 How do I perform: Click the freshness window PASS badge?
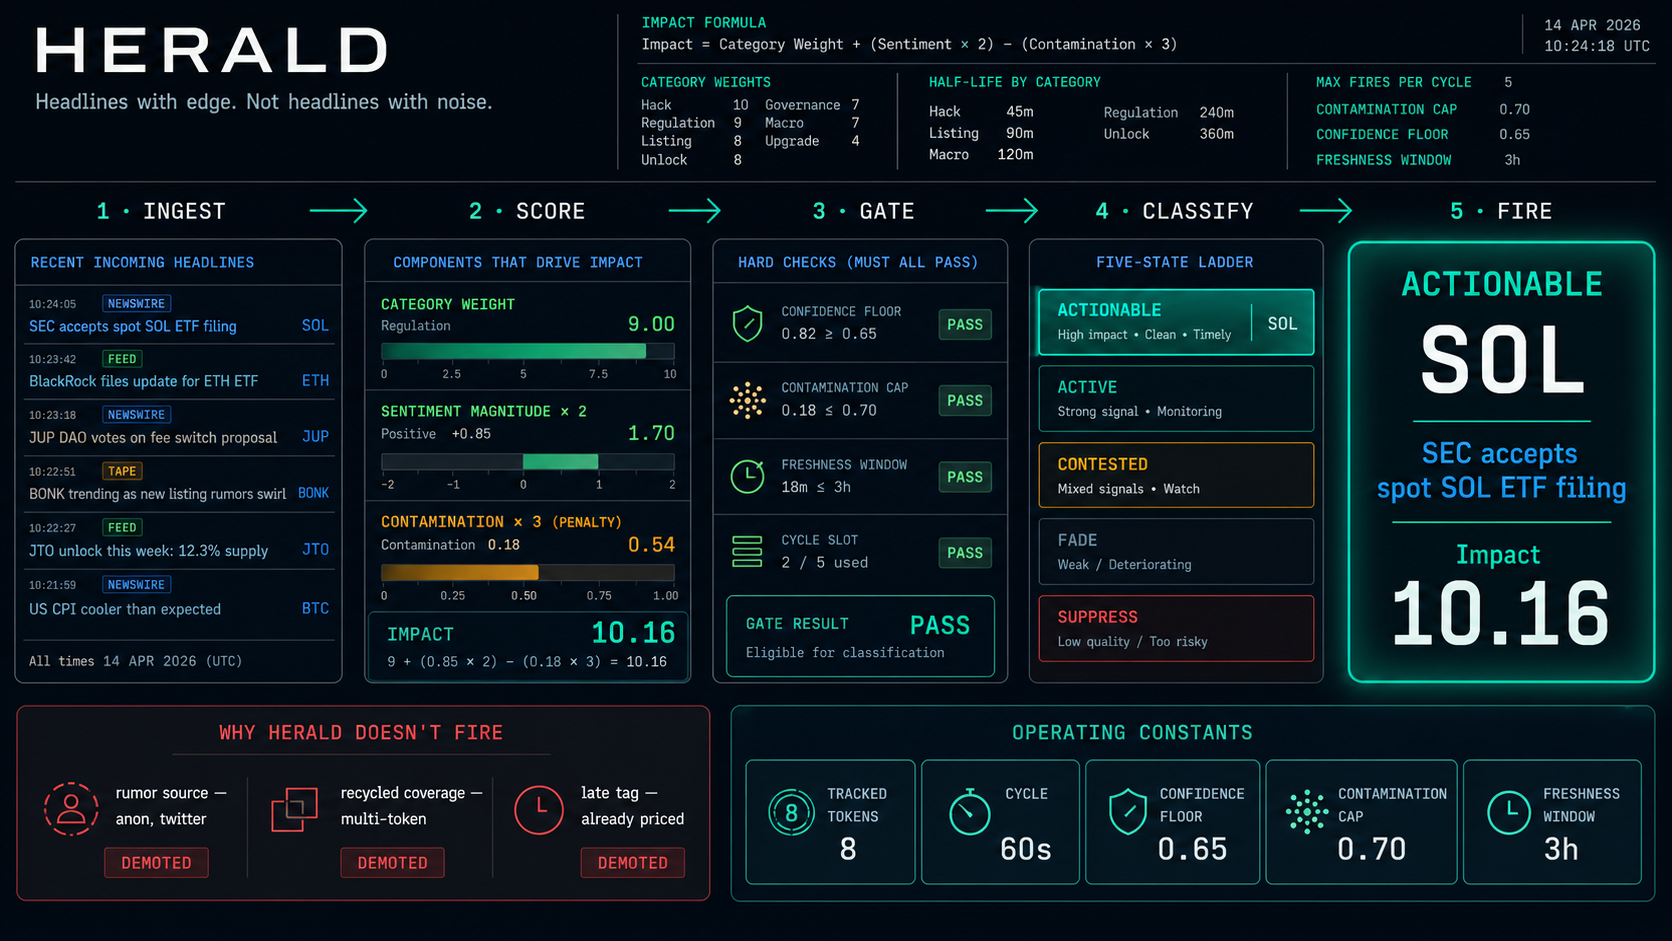point(965,477)
